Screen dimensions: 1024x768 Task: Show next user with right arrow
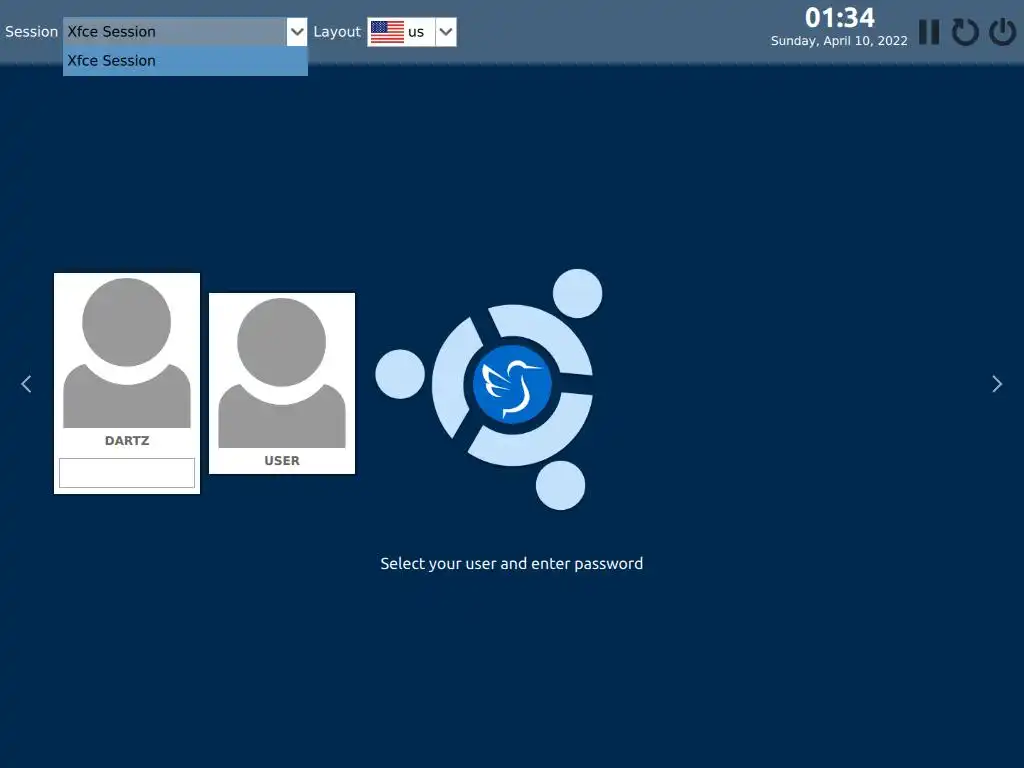[x=997, y=384]
